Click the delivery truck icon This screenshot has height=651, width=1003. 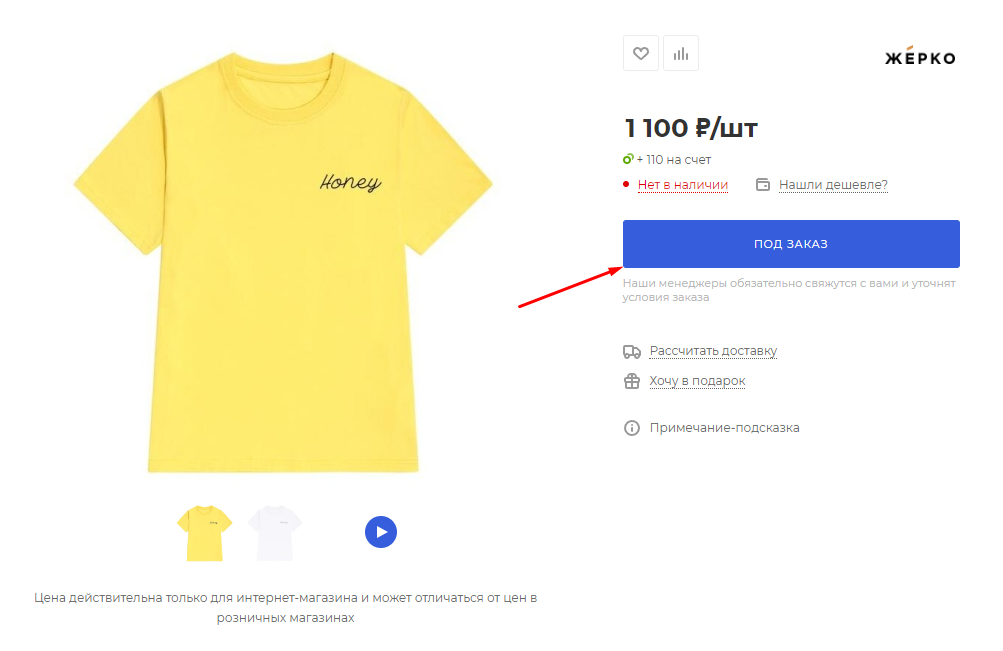pyautogui.click(x=631, y=352)
